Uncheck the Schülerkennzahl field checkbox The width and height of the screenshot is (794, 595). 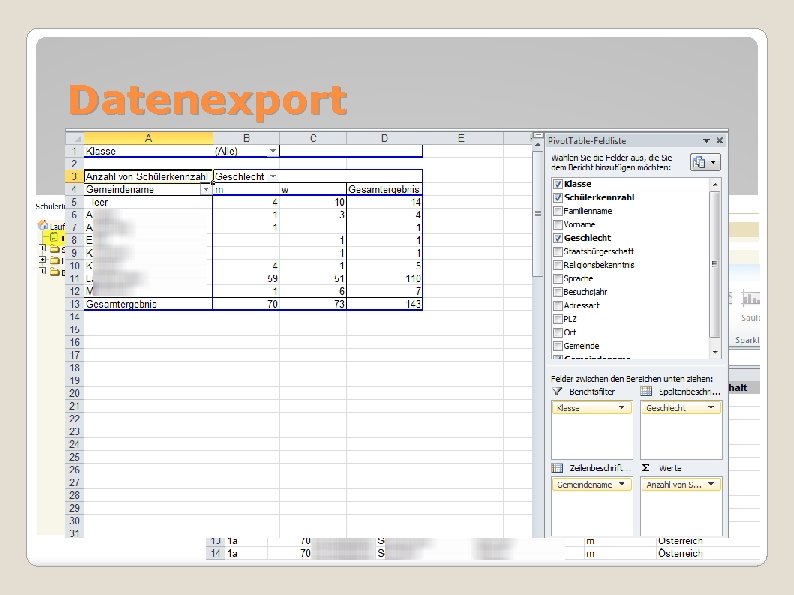click(x=558, y=197)
